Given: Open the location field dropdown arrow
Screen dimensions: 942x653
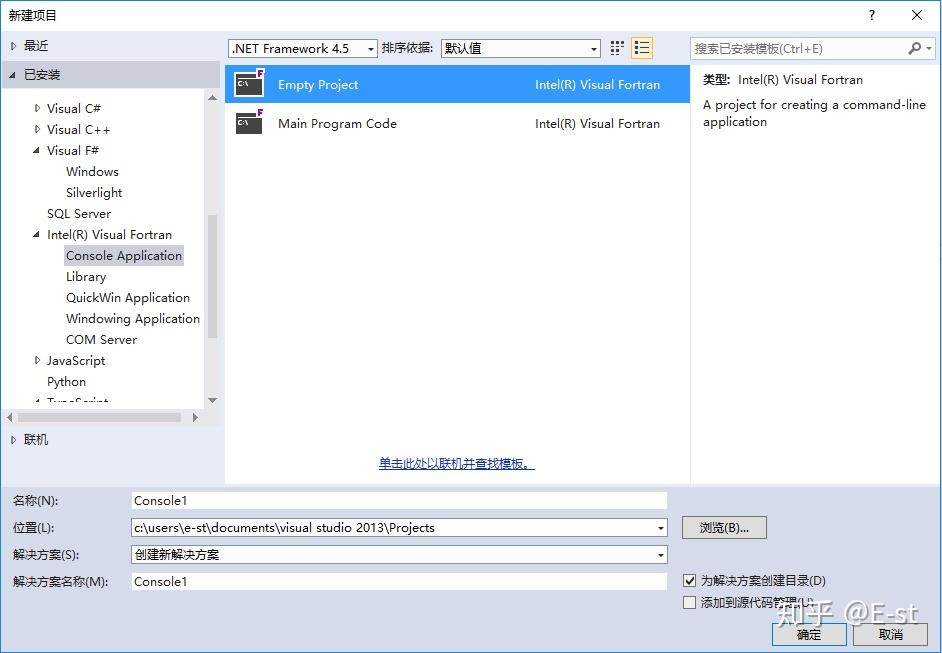Looking at the screenshot, I should [659, 527].
